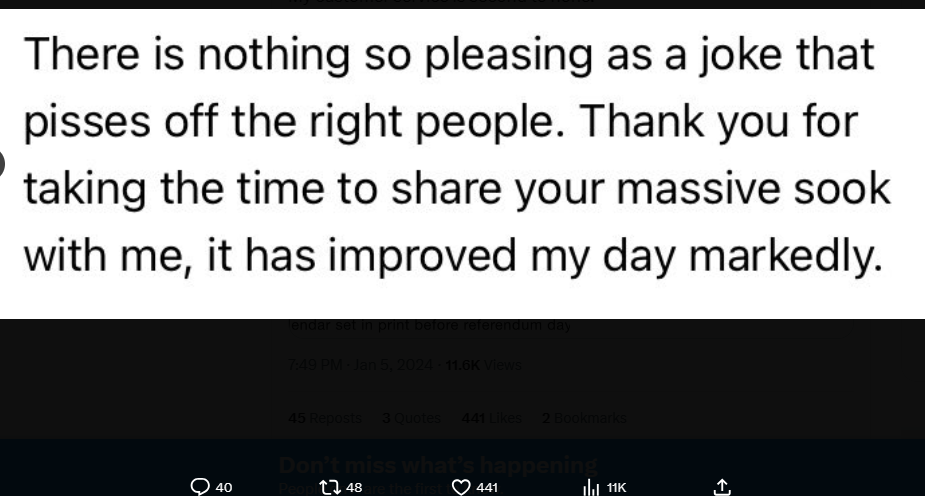Go to previous image with left-edge arrow
This screenshot has width=925, height=496.
pyautogui.click(x=2, y=163)
